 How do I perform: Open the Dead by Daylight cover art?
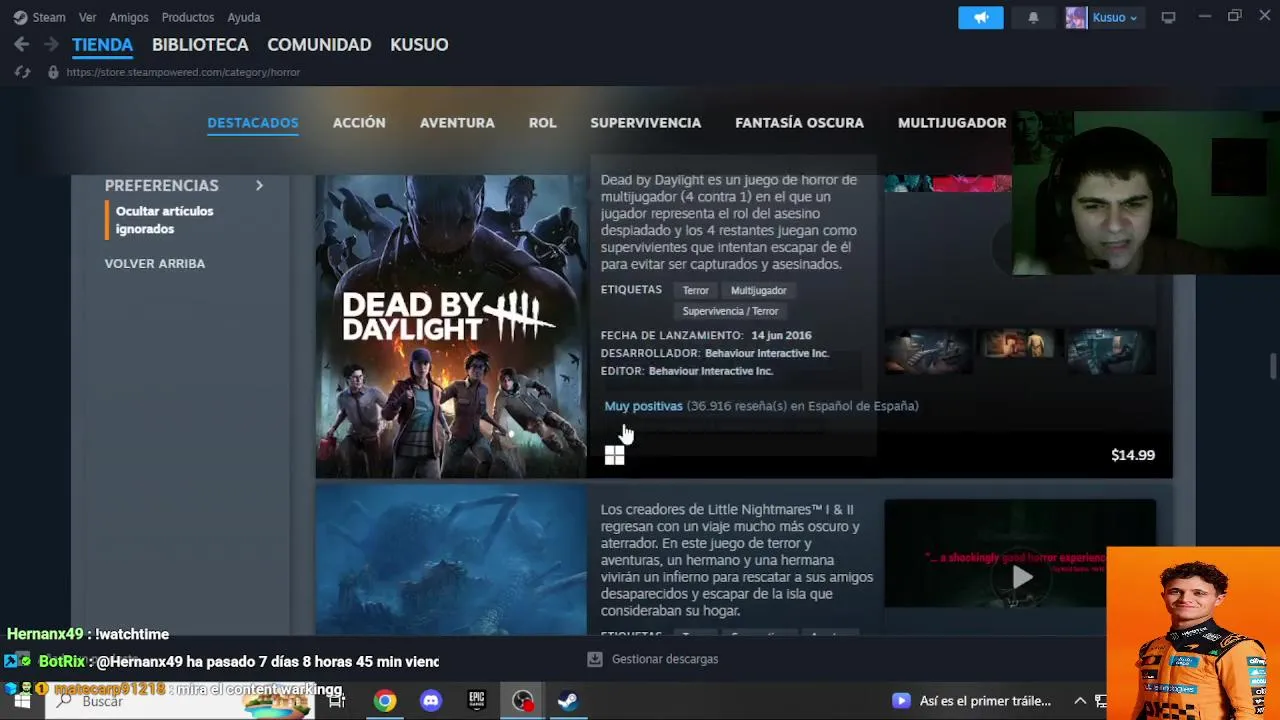pyautogui.click(x=451, y=326)
